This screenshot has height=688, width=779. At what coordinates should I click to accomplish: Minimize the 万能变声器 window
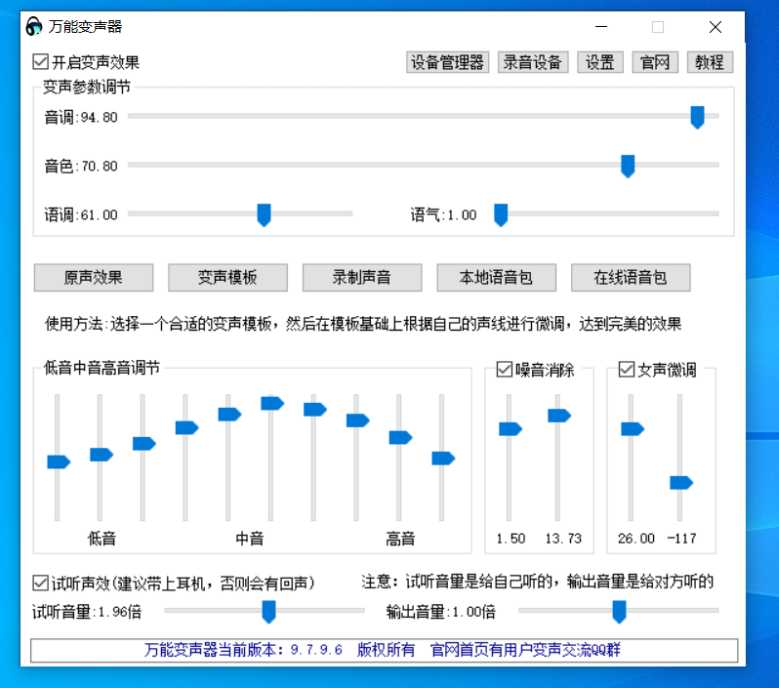(x=601, y=27)
